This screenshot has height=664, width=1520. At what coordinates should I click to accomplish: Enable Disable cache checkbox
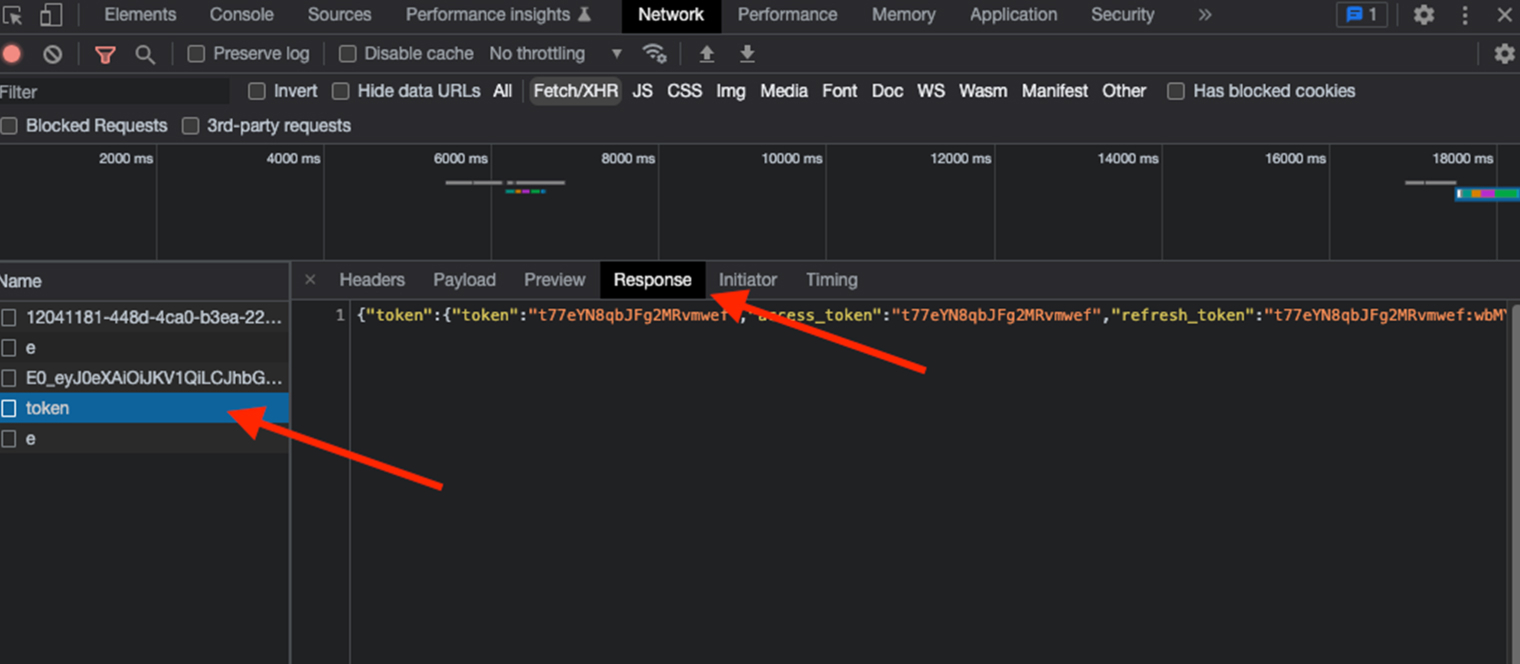pos(348,54)
